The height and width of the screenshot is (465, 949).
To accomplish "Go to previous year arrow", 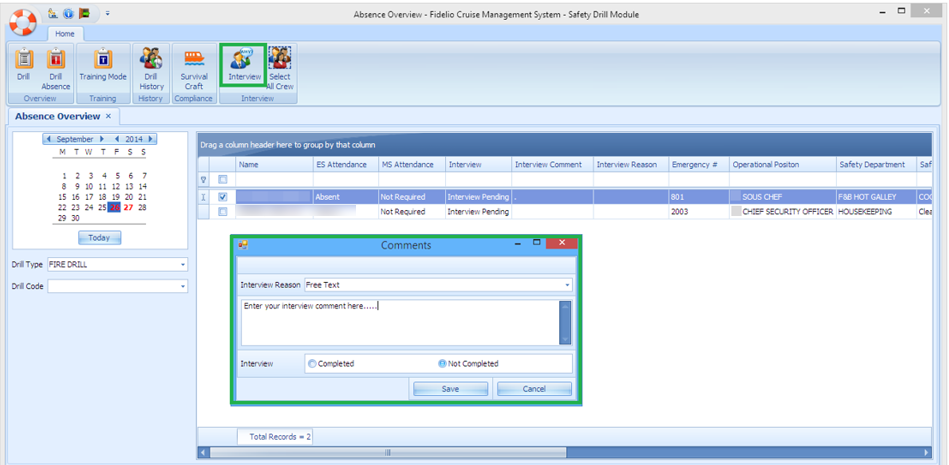I will tap(117, 139).
